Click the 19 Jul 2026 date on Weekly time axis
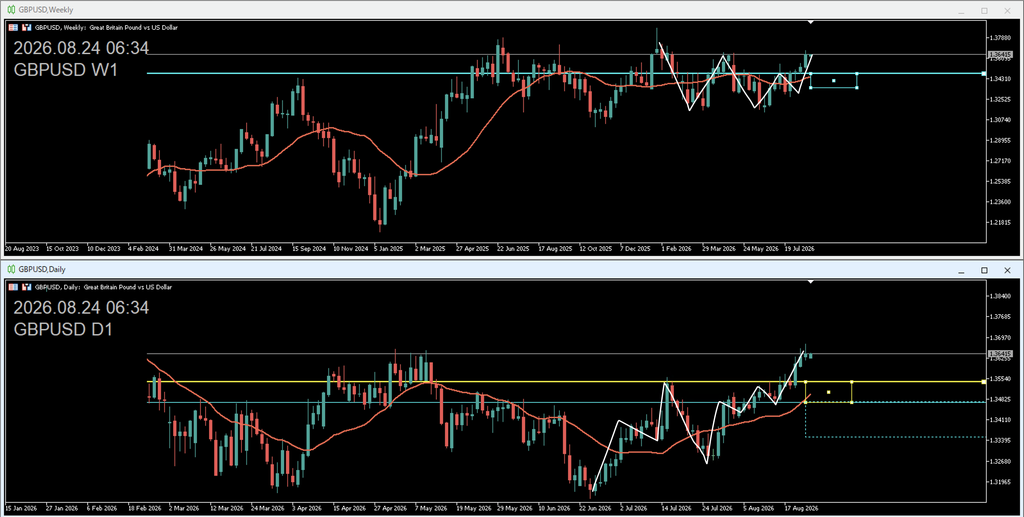The width and height of the screenshot is (1024, 517). pos(800,249)
